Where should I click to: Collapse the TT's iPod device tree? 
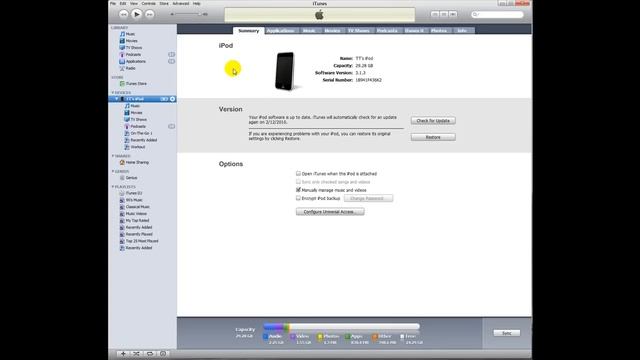click(x=117, y=99)
